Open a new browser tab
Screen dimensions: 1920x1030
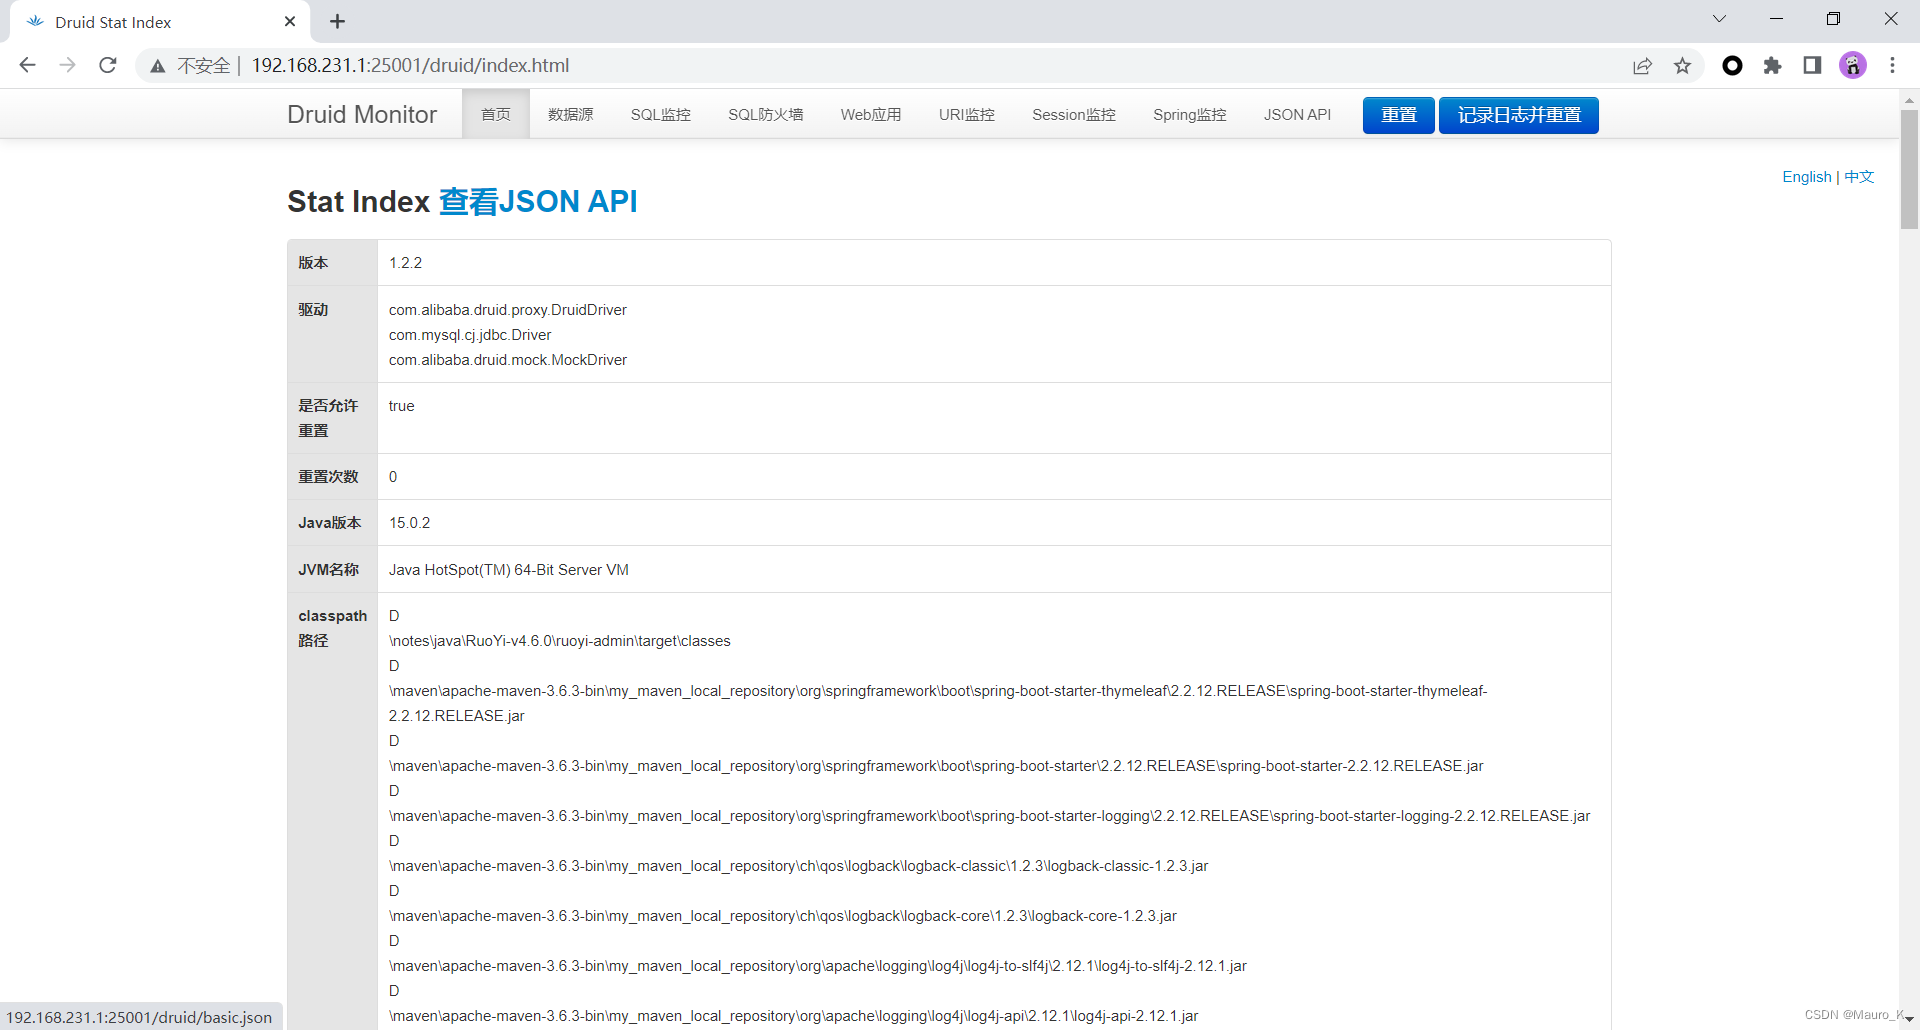coord(338,21)
